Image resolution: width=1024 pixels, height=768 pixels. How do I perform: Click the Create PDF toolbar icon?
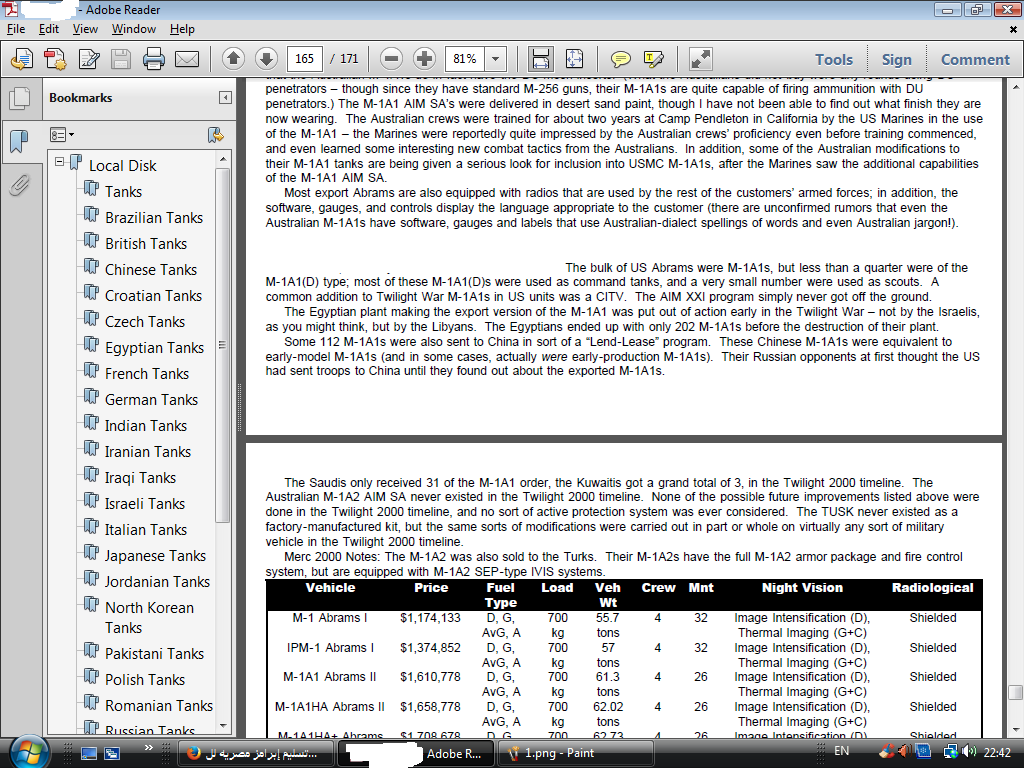(22, 59)
